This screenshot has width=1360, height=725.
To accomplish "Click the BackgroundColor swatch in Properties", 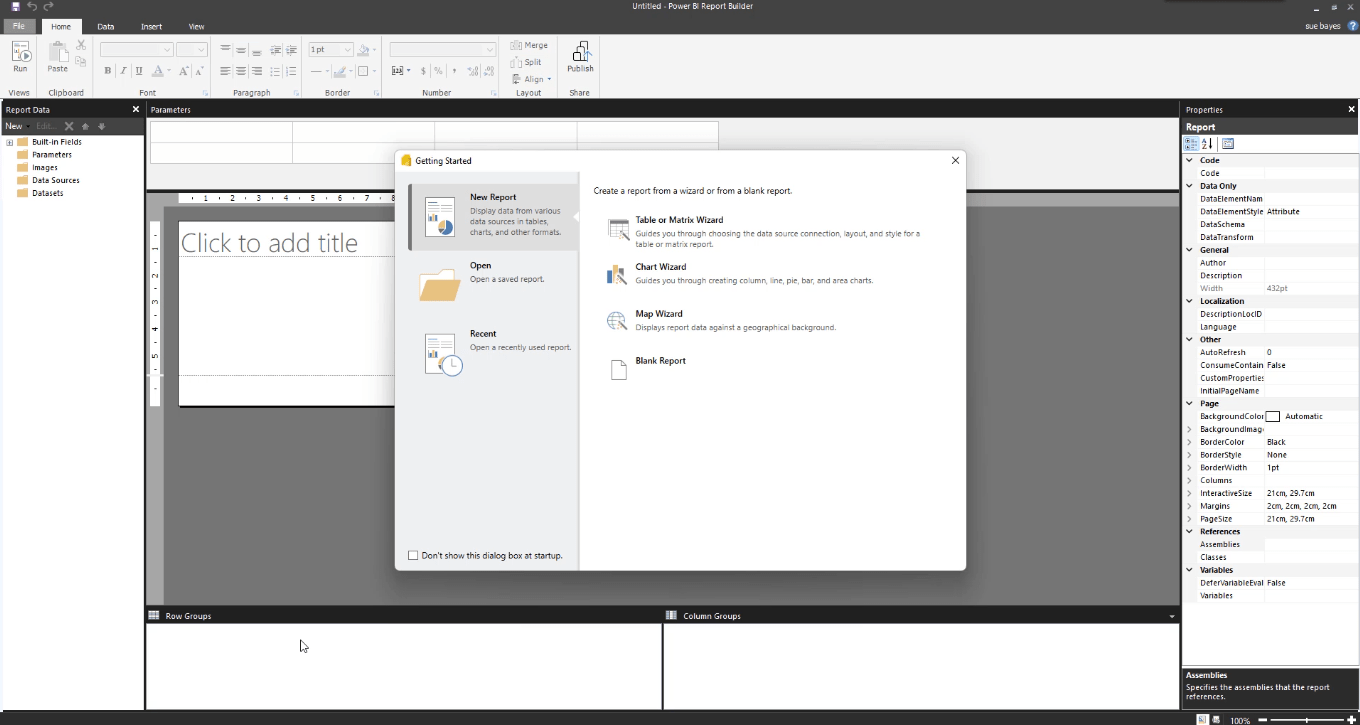I will click(x=1273, y=416).
